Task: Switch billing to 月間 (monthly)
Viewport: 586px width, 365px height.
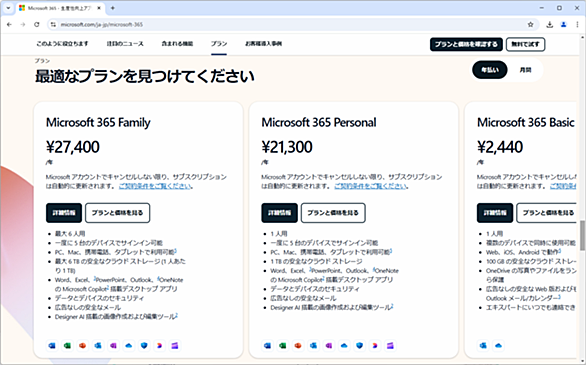Action: click(525, 70)
